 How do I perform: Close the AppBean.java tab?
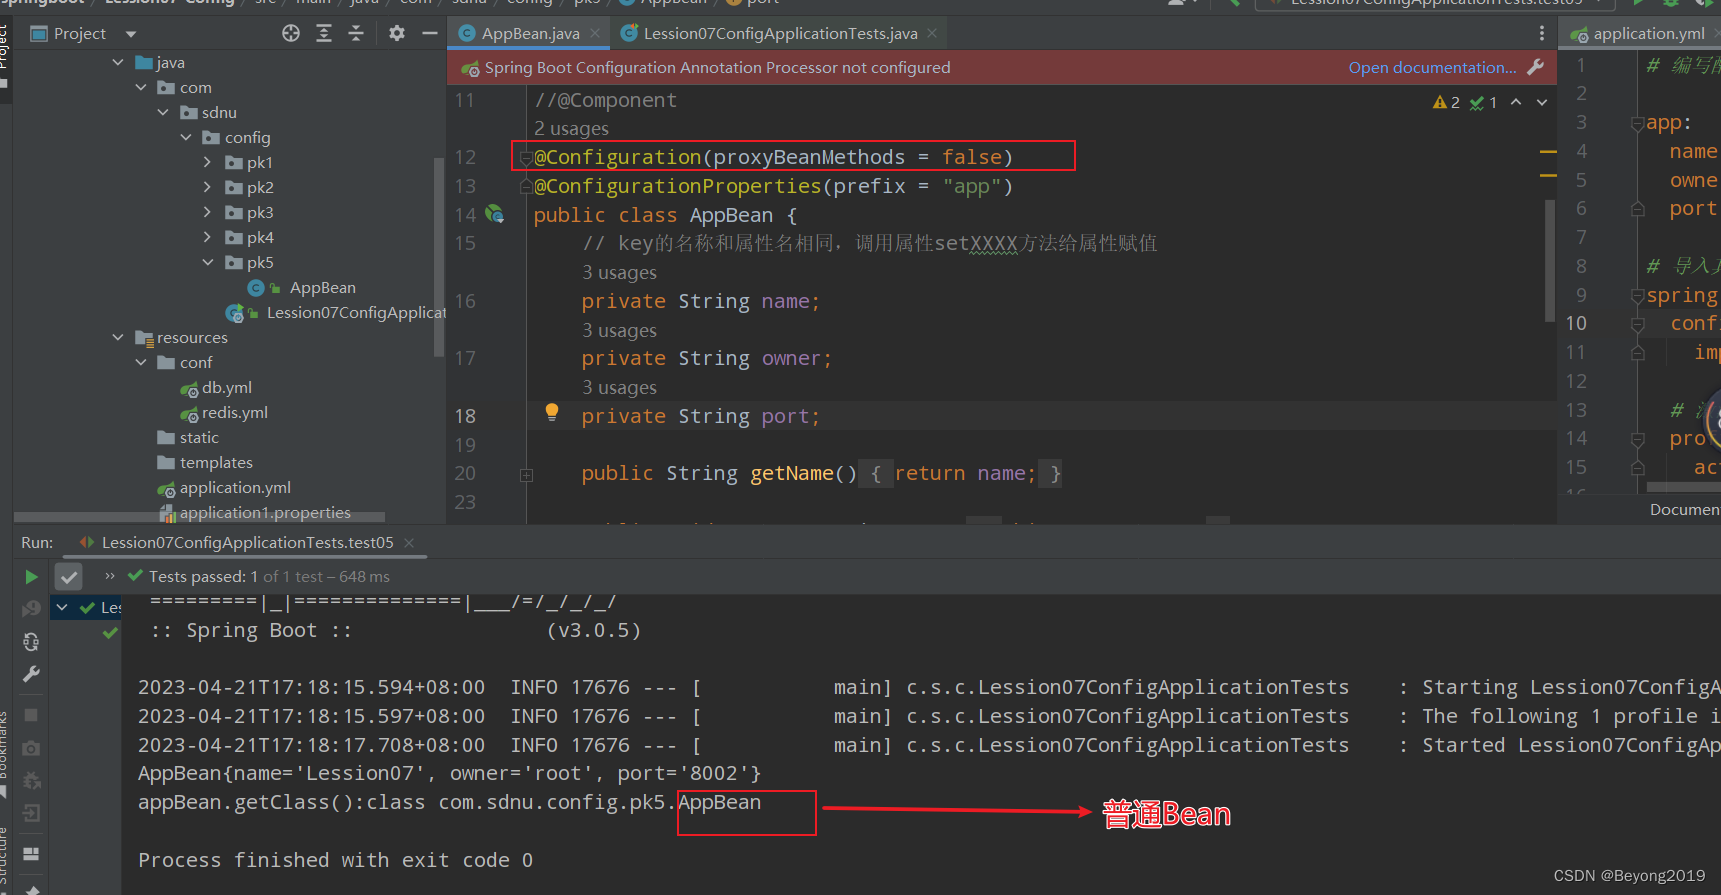[595, 33]
